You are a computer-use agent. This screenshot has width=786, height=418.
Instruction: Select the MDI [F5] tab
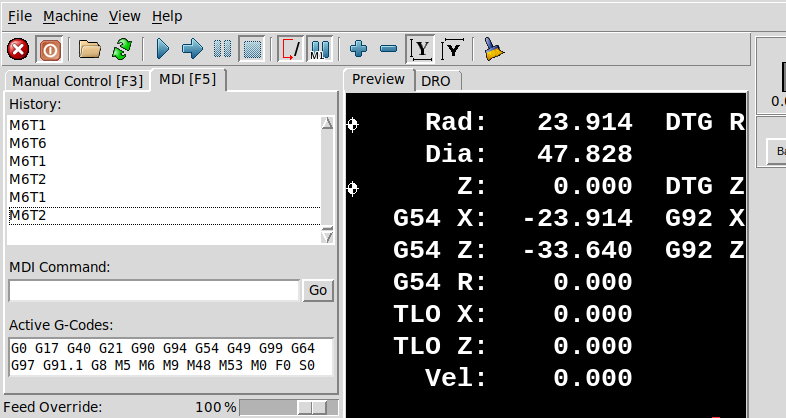[188, 80]
